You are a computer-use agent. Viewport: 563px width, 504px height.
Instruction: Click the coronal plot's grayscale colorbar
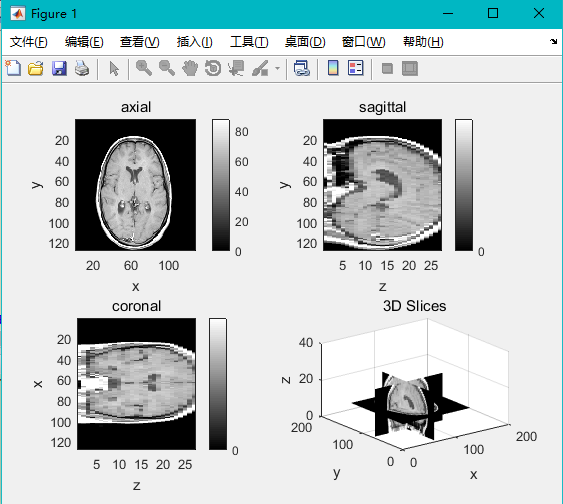point(218,384)
